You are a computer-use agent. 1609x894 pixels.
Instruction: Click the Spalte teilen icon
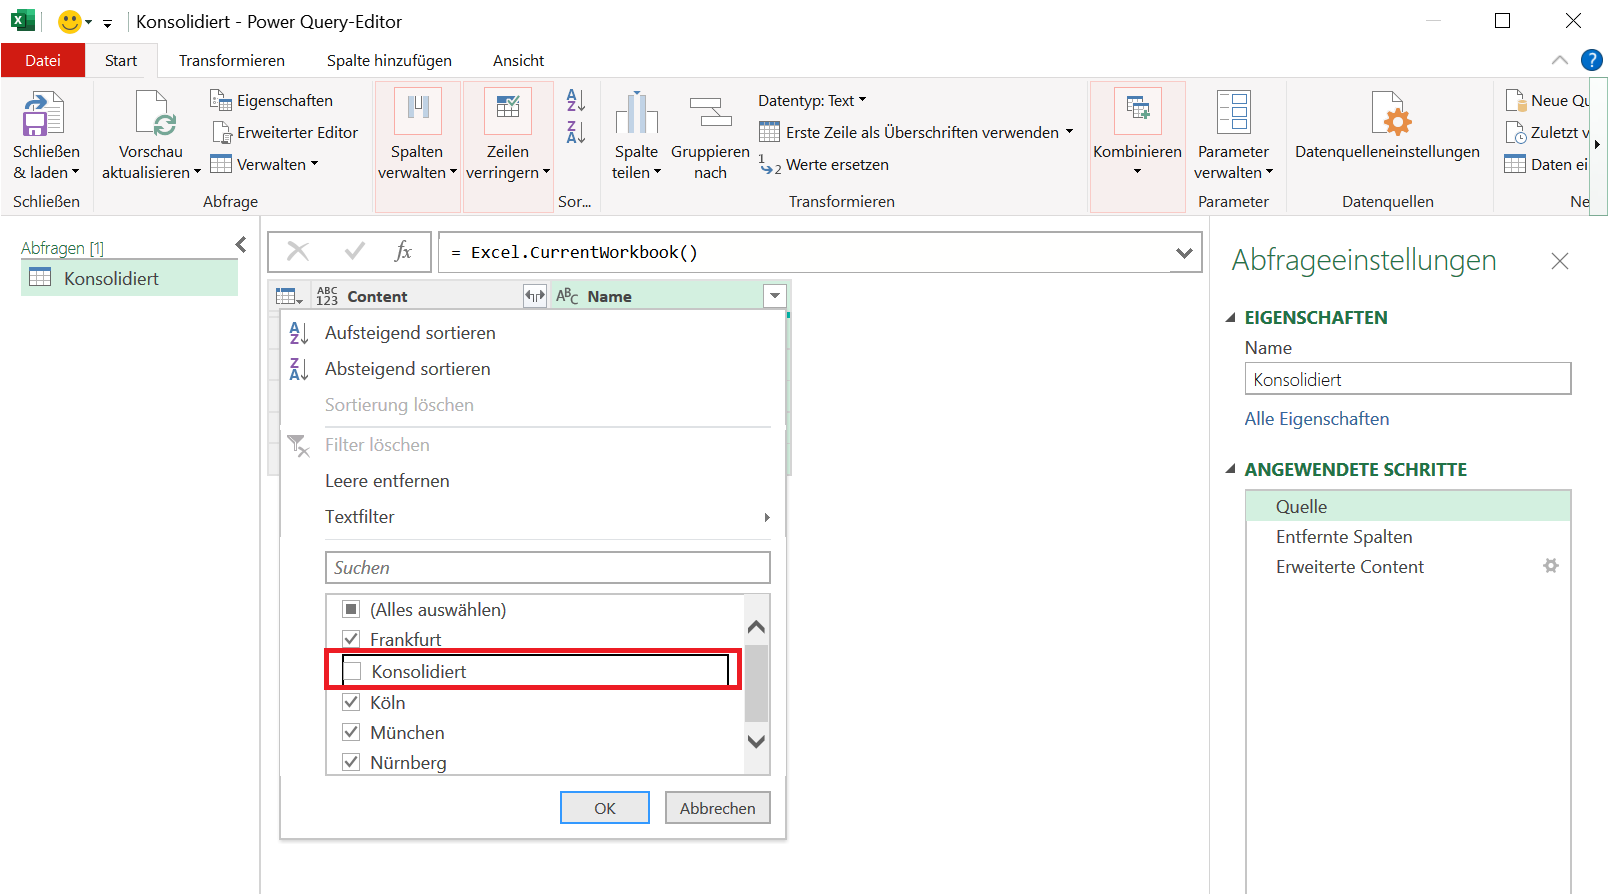(636, 113)
